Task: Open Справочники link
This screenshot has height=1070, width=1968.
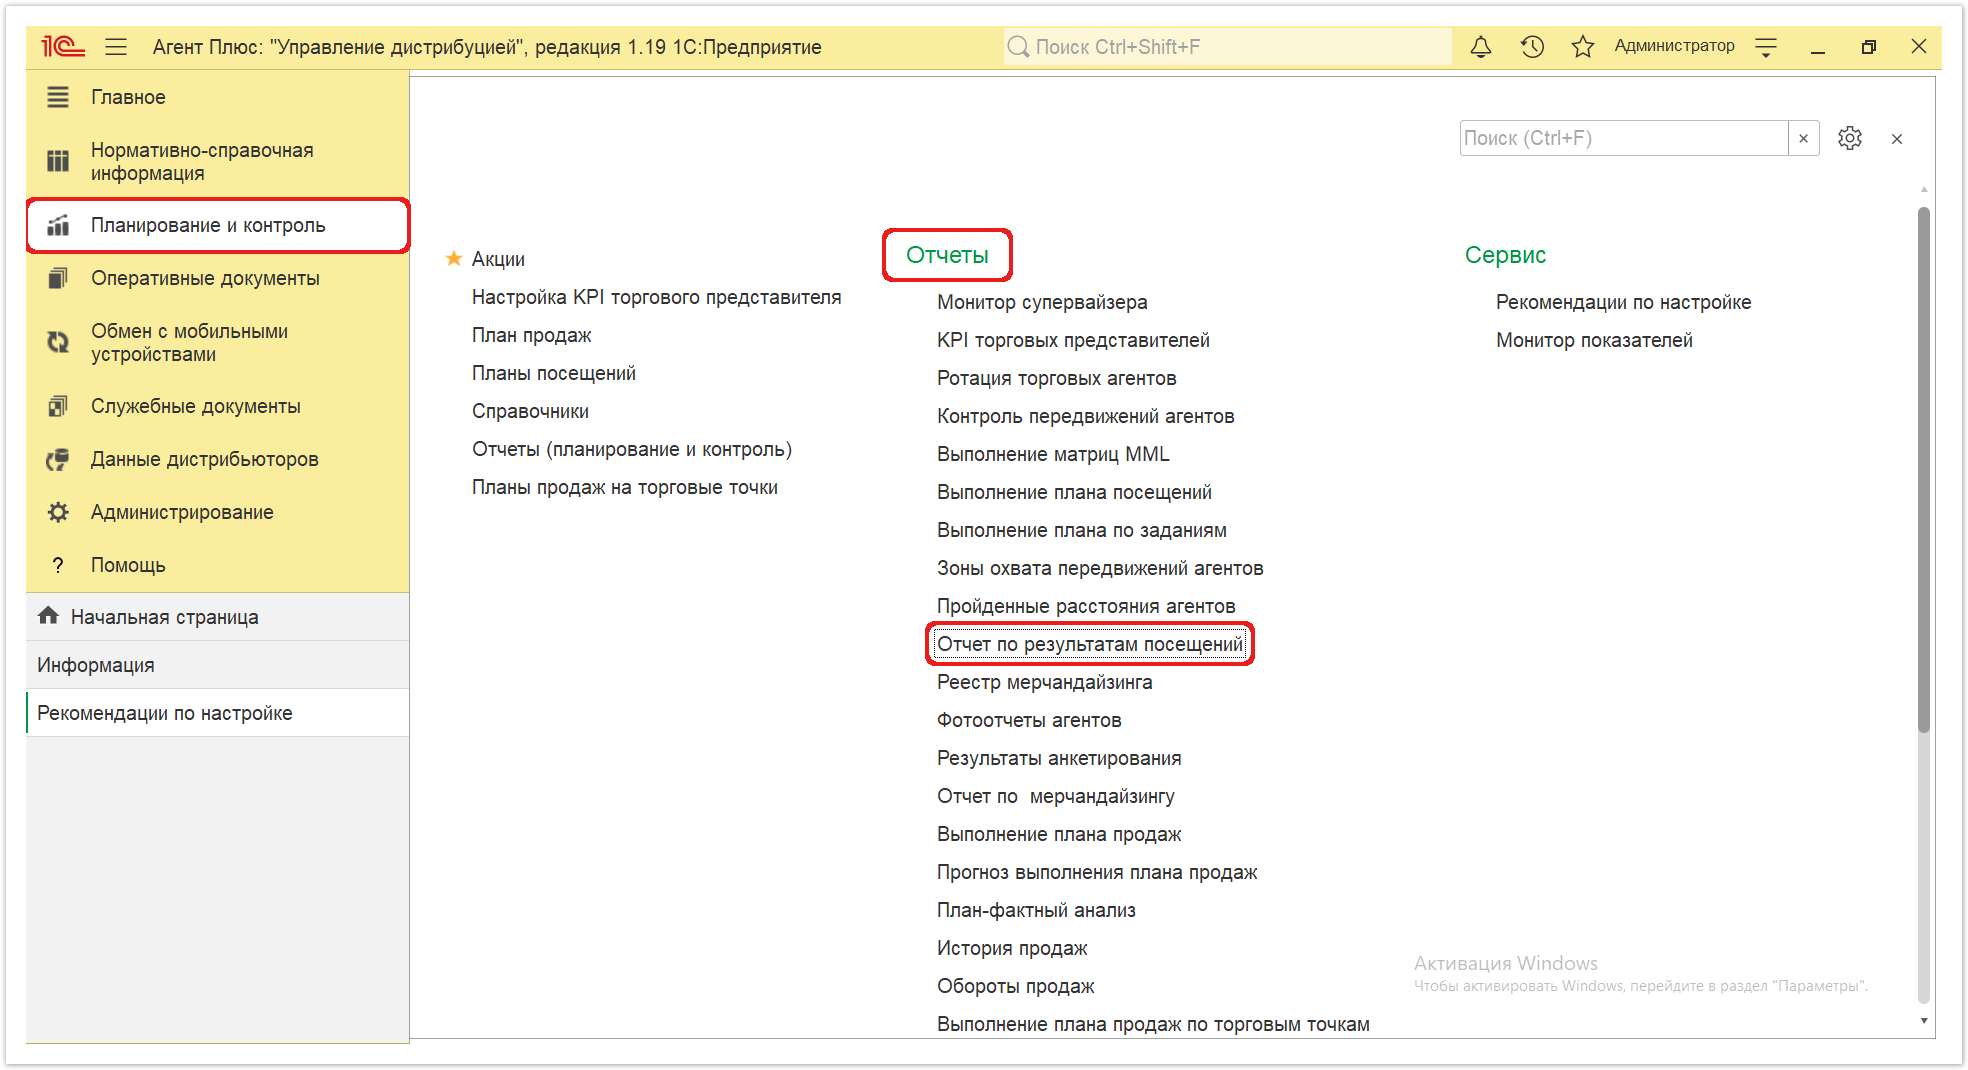Action: click(x=530, y=411)
